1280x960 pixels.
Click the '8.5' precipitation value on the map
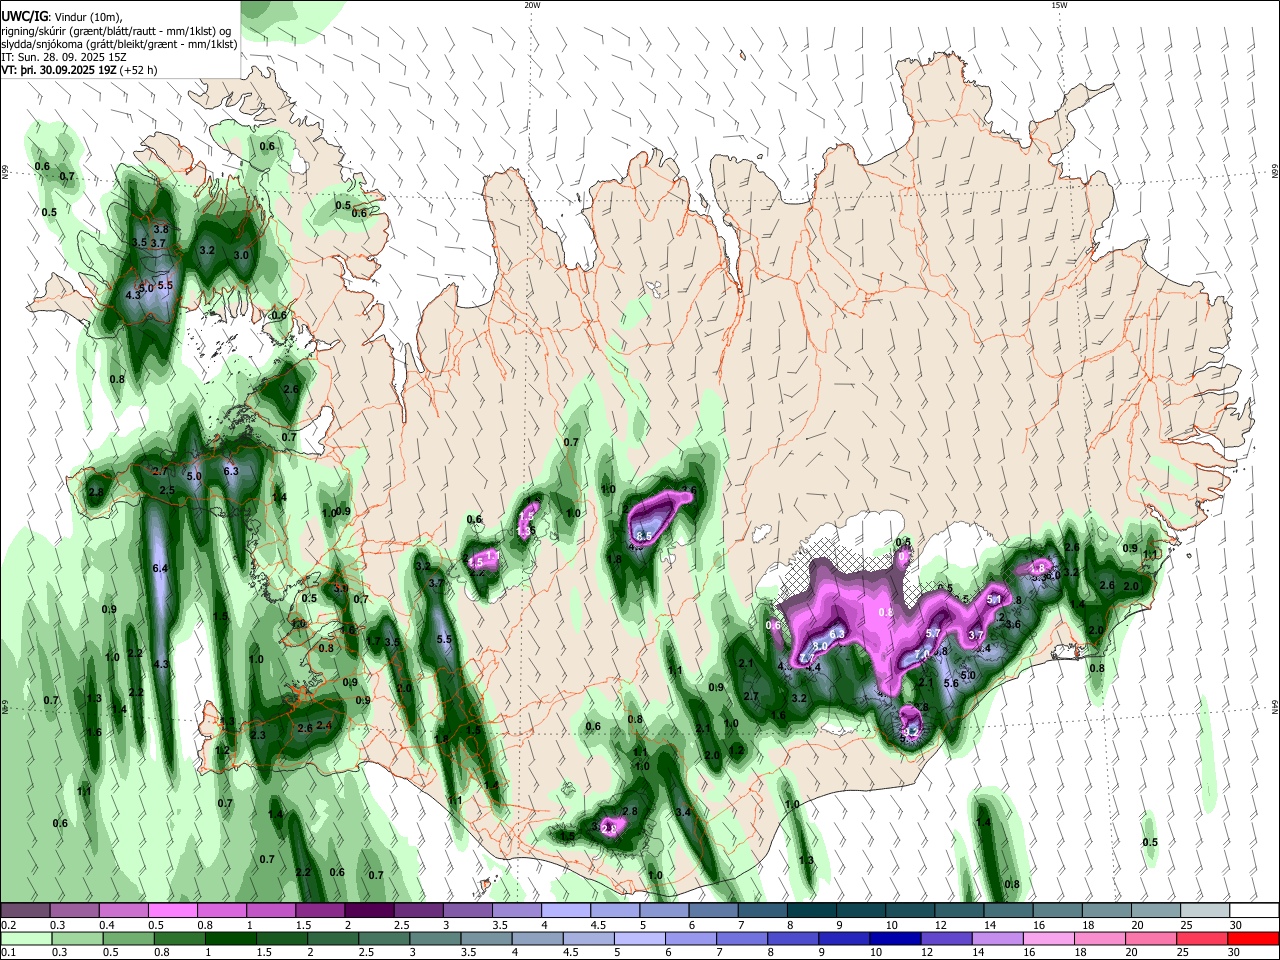644,536
